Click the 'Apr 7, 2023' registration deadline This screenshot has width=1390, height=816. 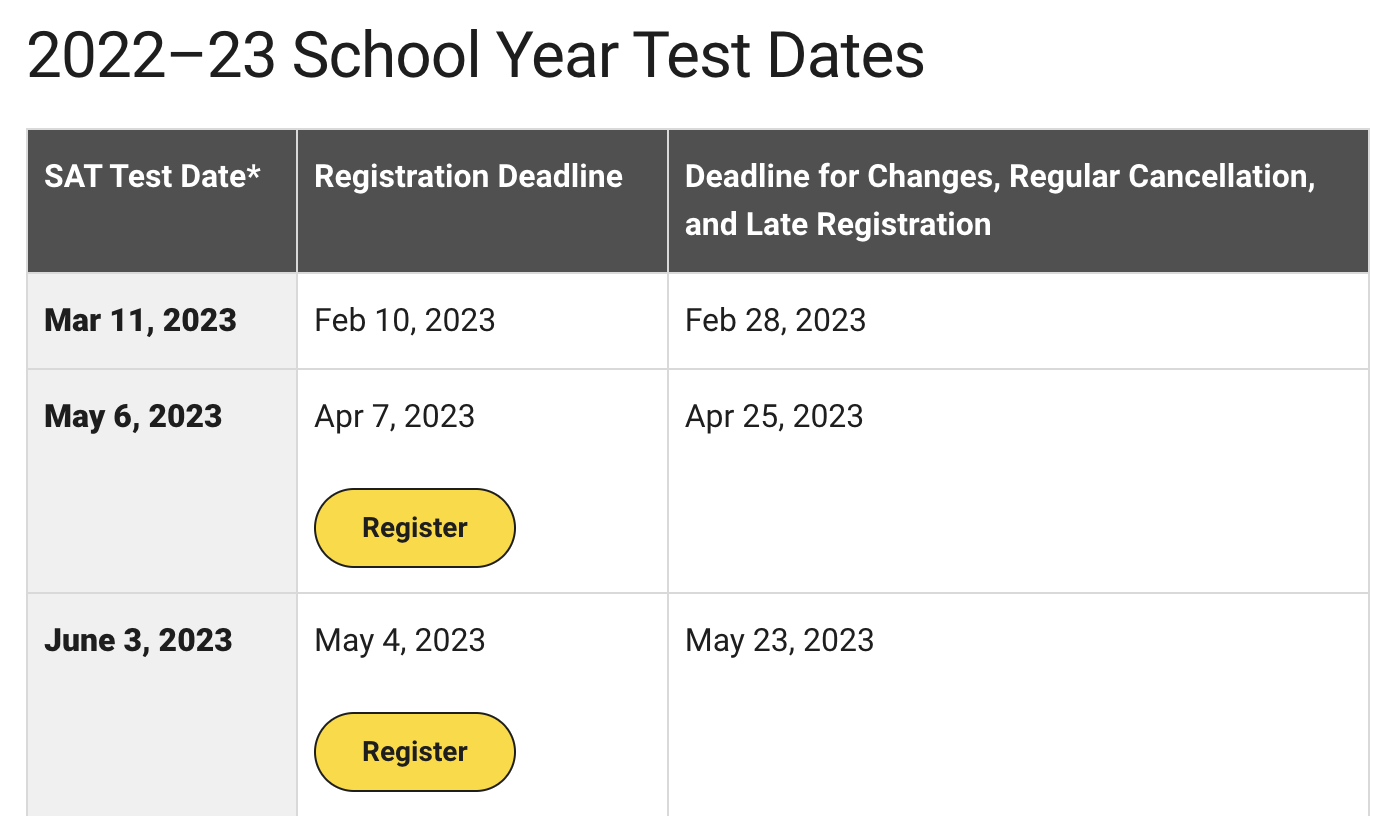394,417
